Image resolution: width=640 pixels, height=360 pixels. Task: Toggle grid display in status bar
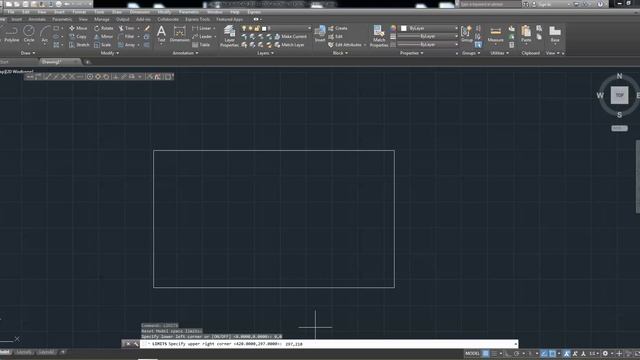point(486,353)
